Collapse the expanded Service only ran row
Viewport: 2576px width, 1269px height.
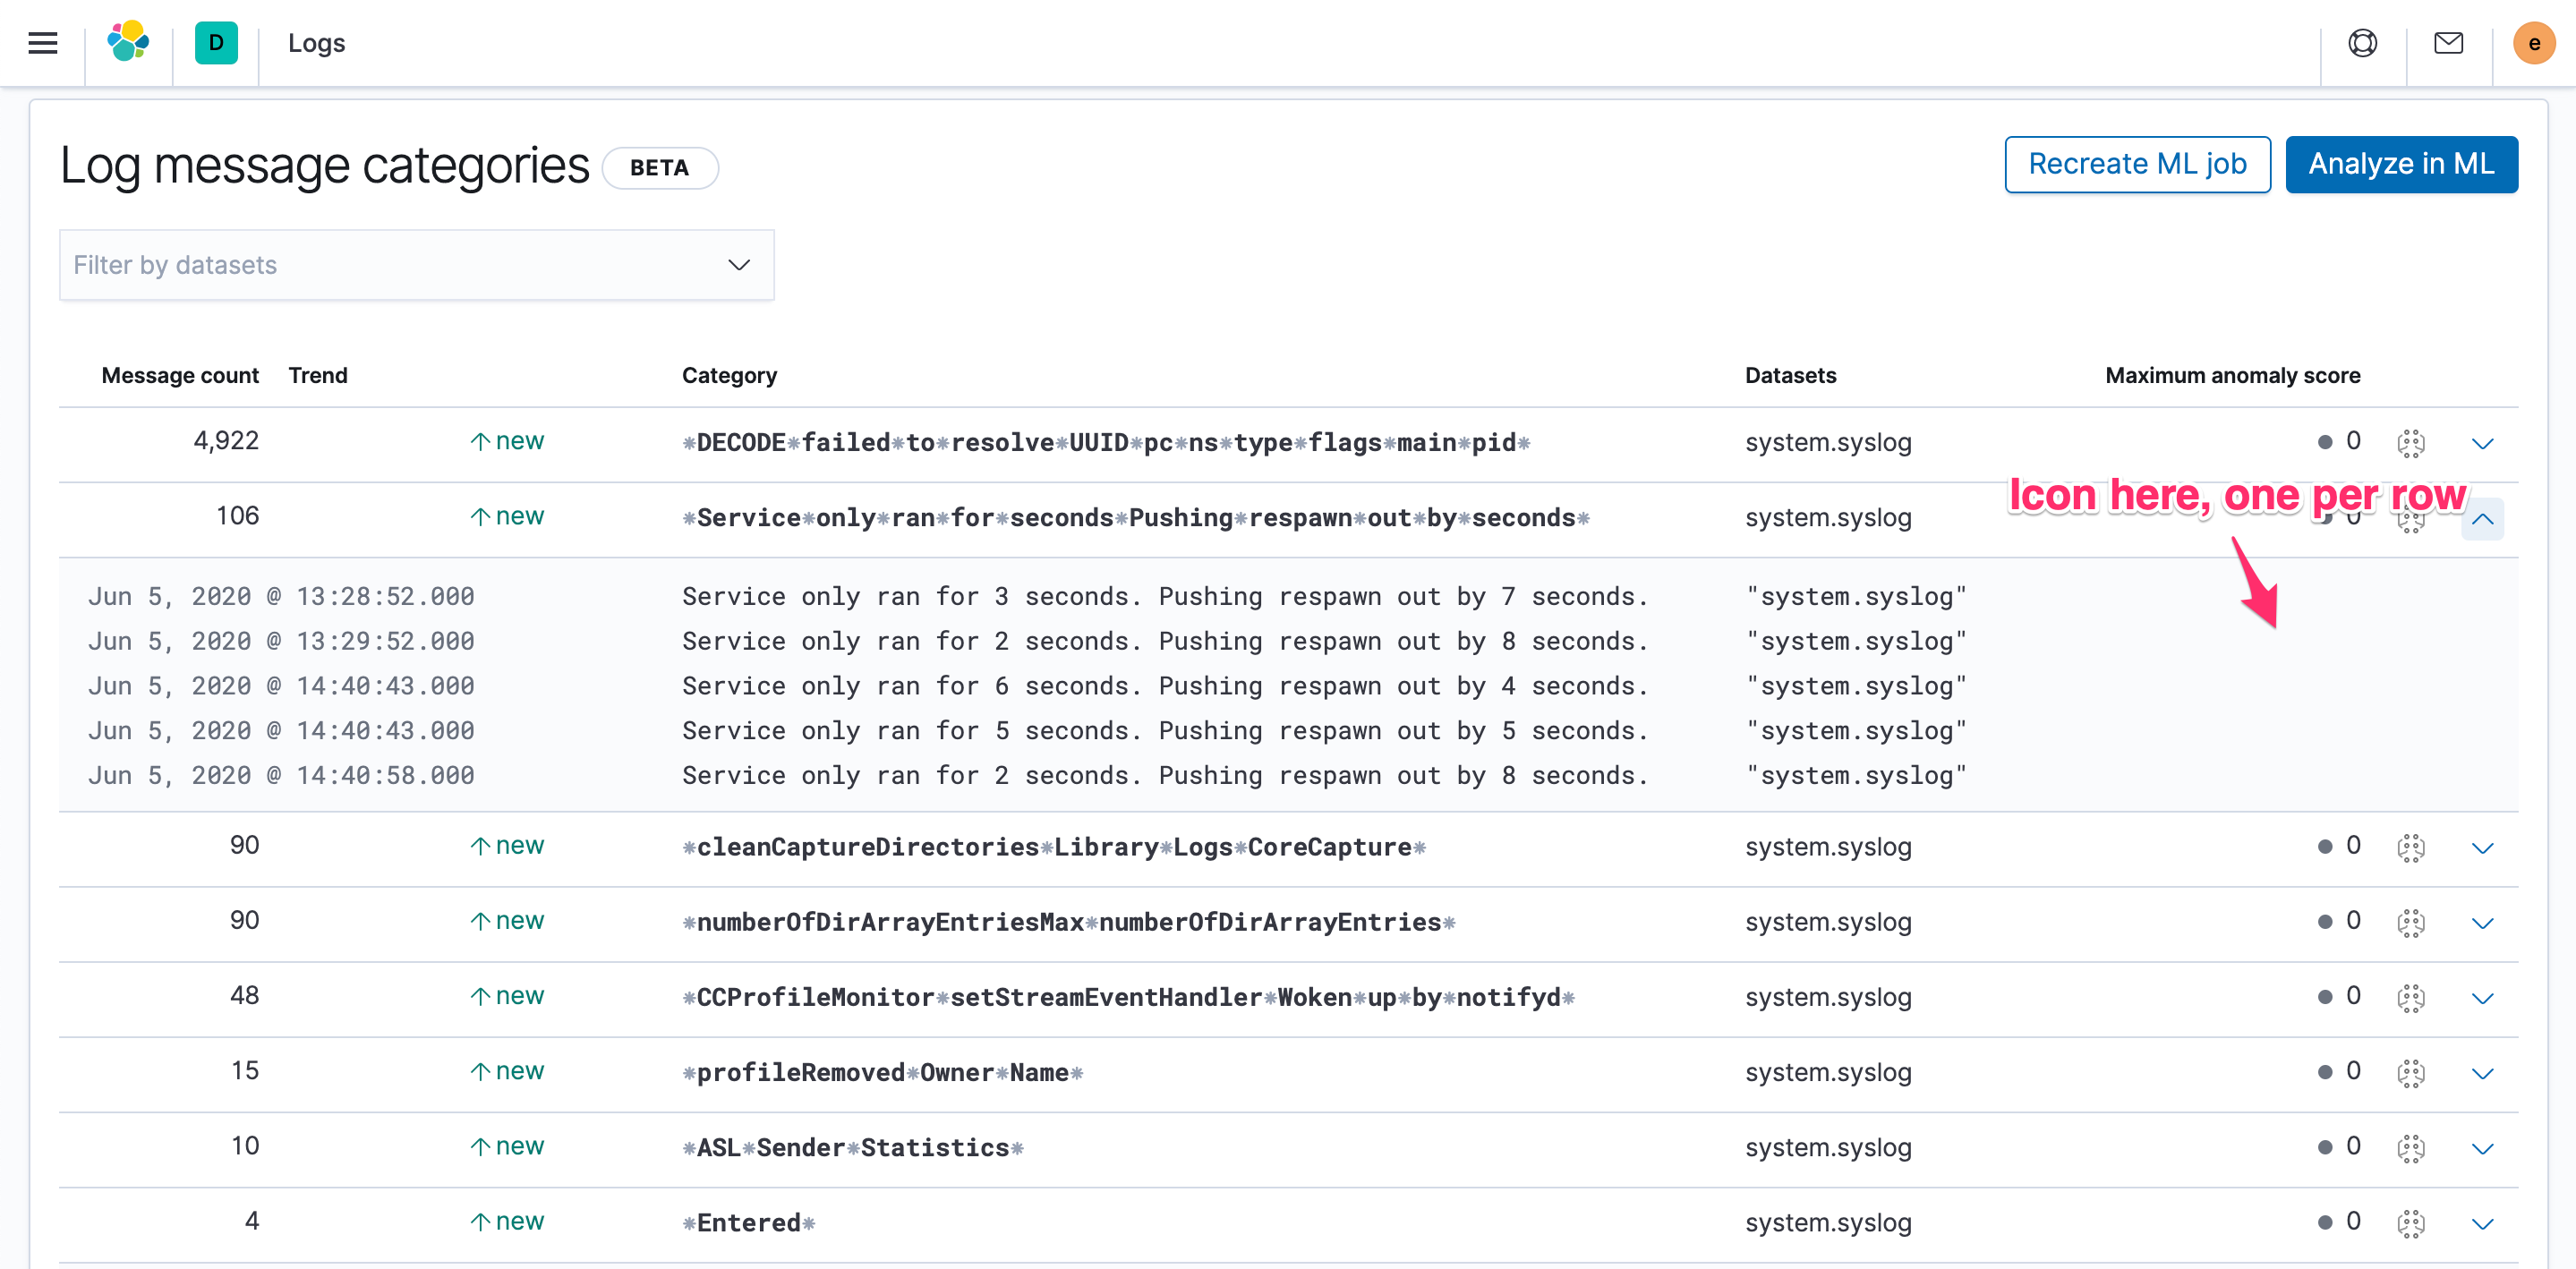[x=2484, y=519]
